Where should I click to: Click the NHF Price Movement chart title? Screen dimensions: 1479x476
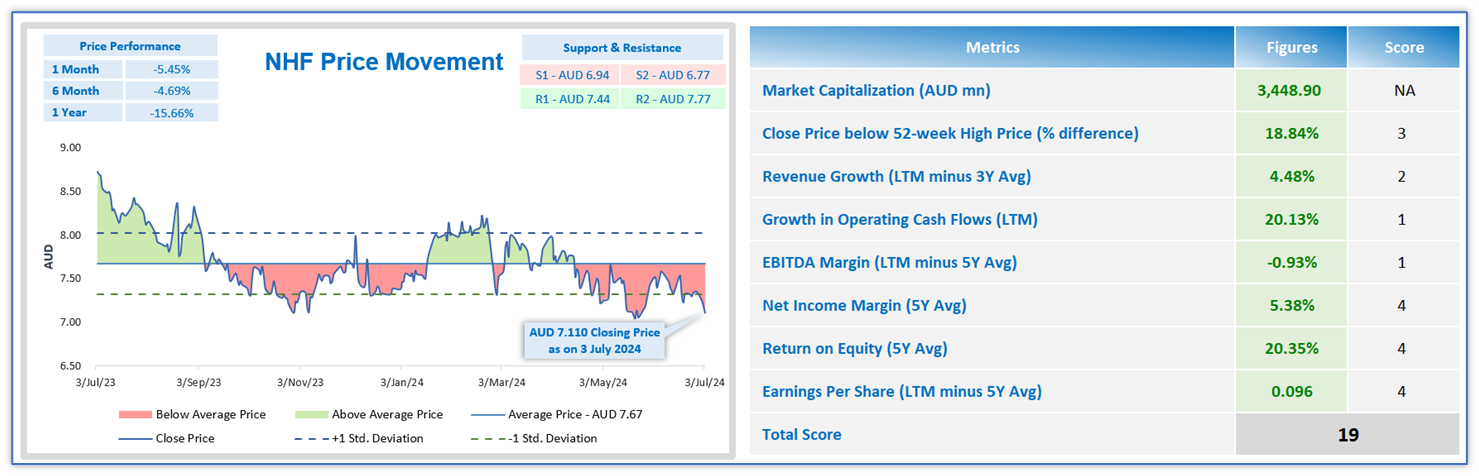384,62
